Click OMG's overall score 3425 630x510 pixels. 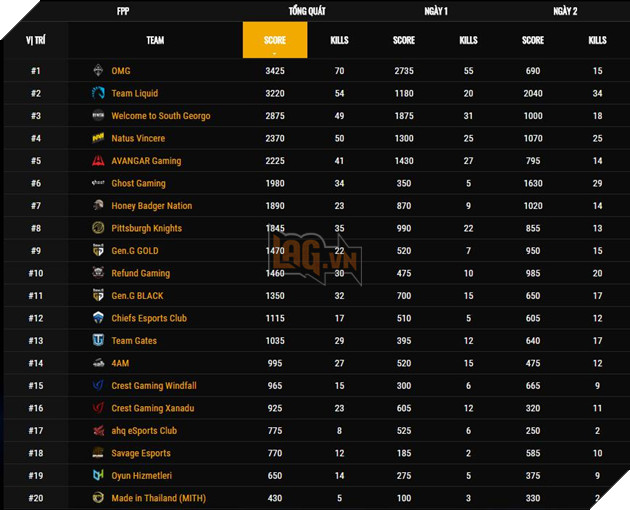(x=275, y=71)
